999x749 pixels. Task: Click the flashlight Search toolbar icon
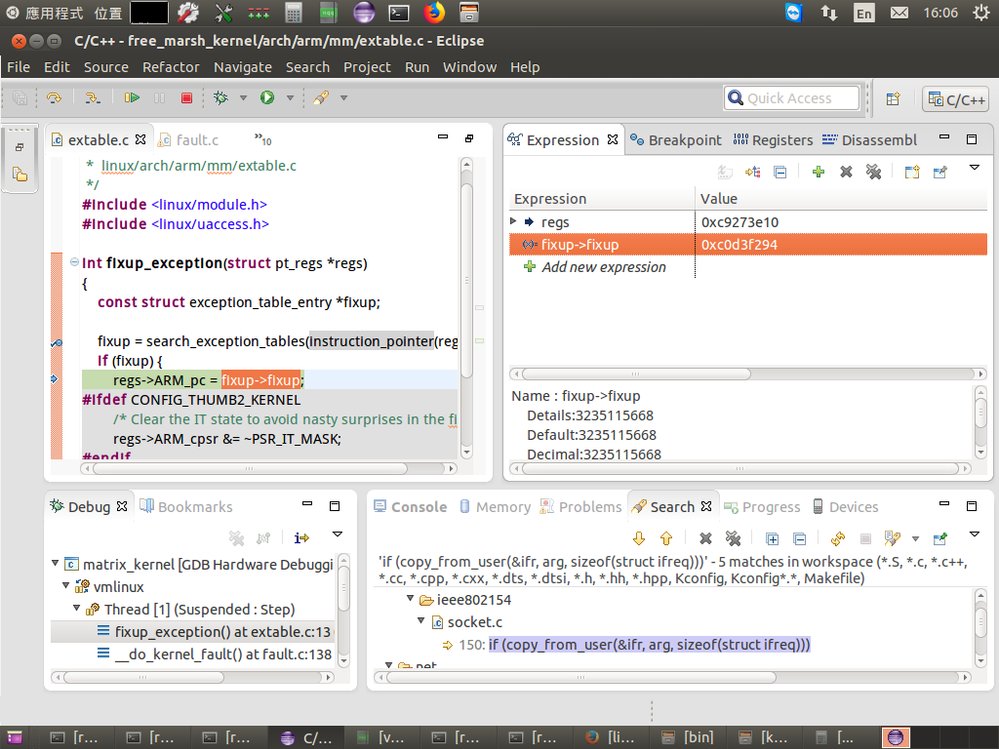(320, 97)
